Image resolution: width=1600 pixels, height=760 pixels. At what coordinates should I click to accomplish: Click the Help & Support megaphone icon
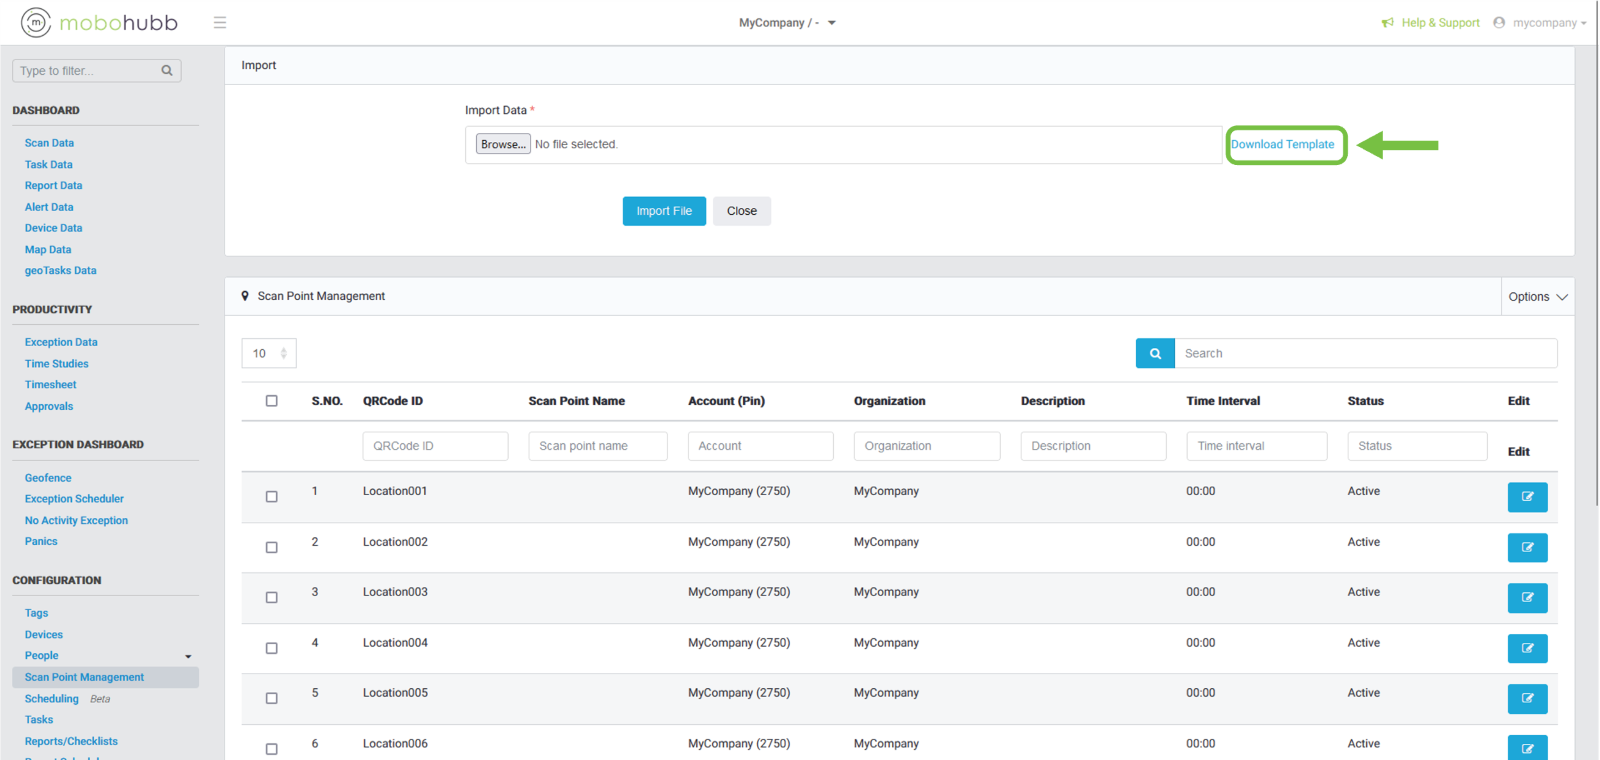coord(1387,23)
